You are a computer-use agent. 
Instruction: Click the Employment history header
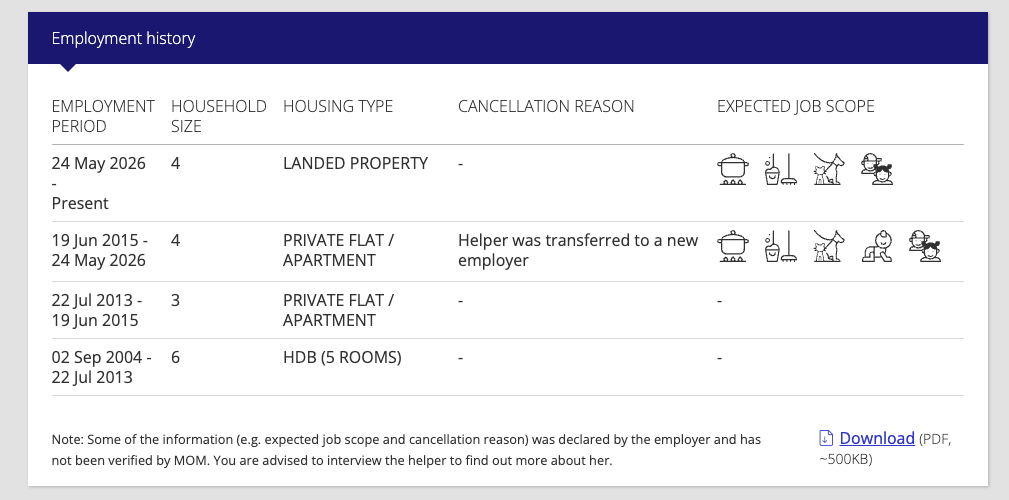pos(123,39)
